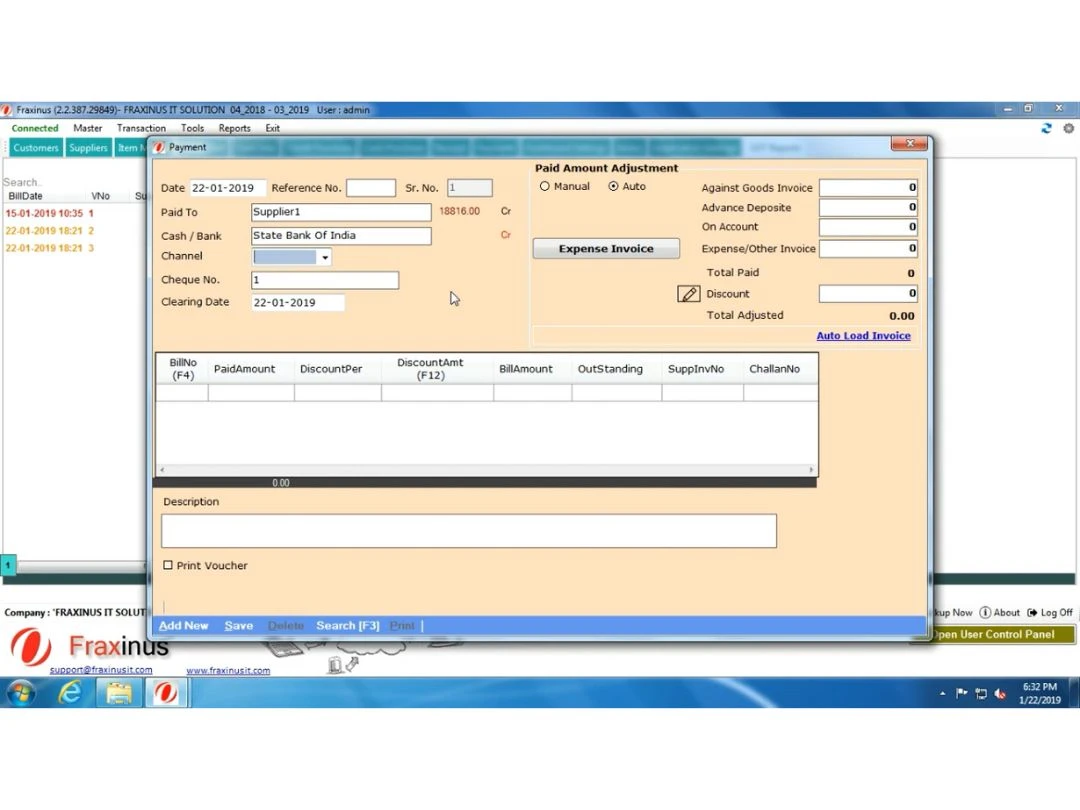This screenshot has height=810, width=1080.
Task: Open Windows Explorer folder in taskbar
Action: [x=119, y=693]
